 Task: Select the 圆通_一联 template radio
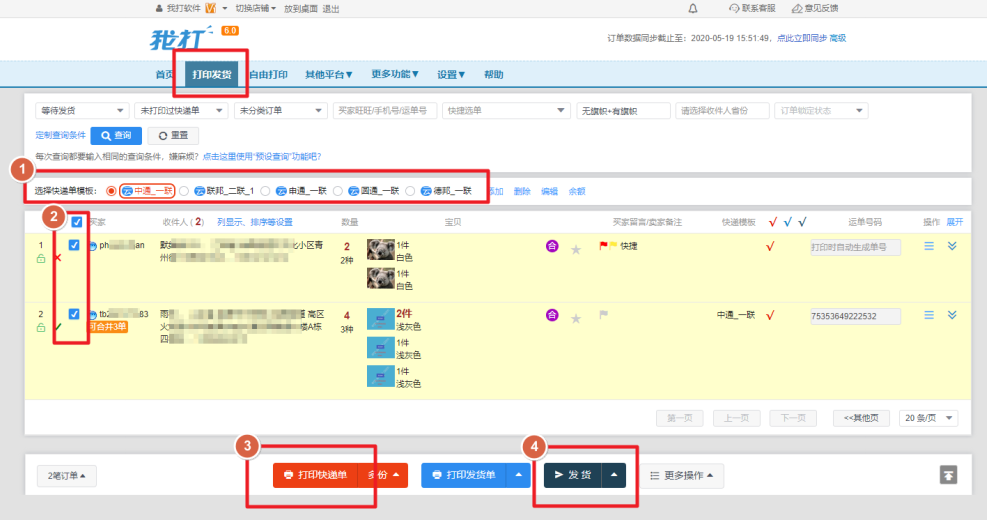tap(338, 191)
